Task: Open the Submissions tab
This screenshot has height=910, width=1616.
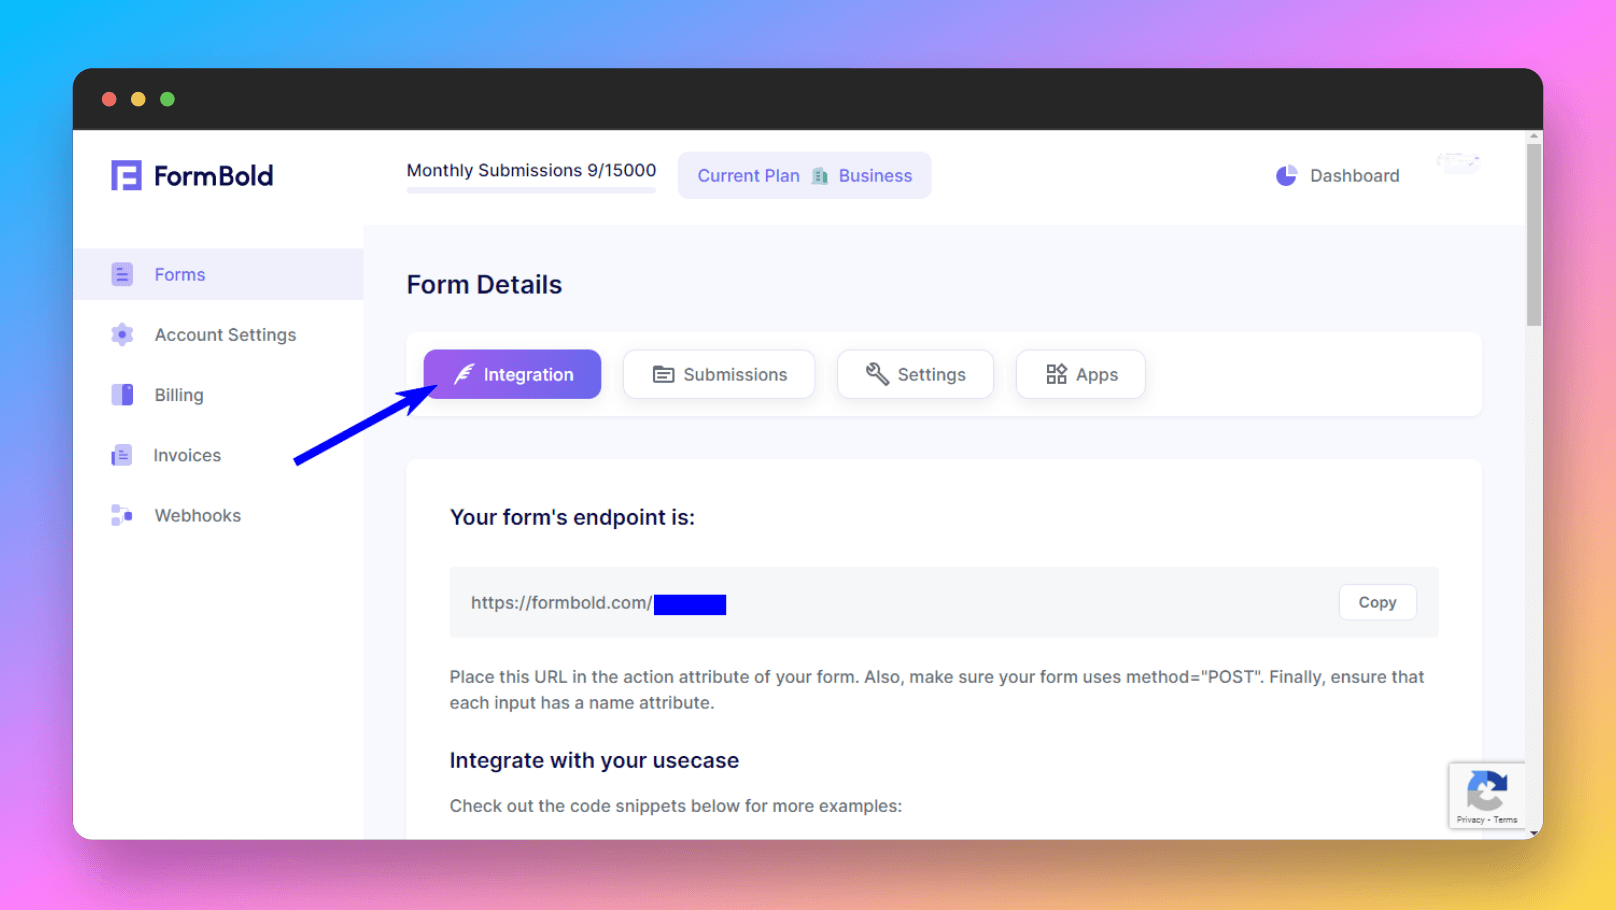Action: [x=719, y=375]
